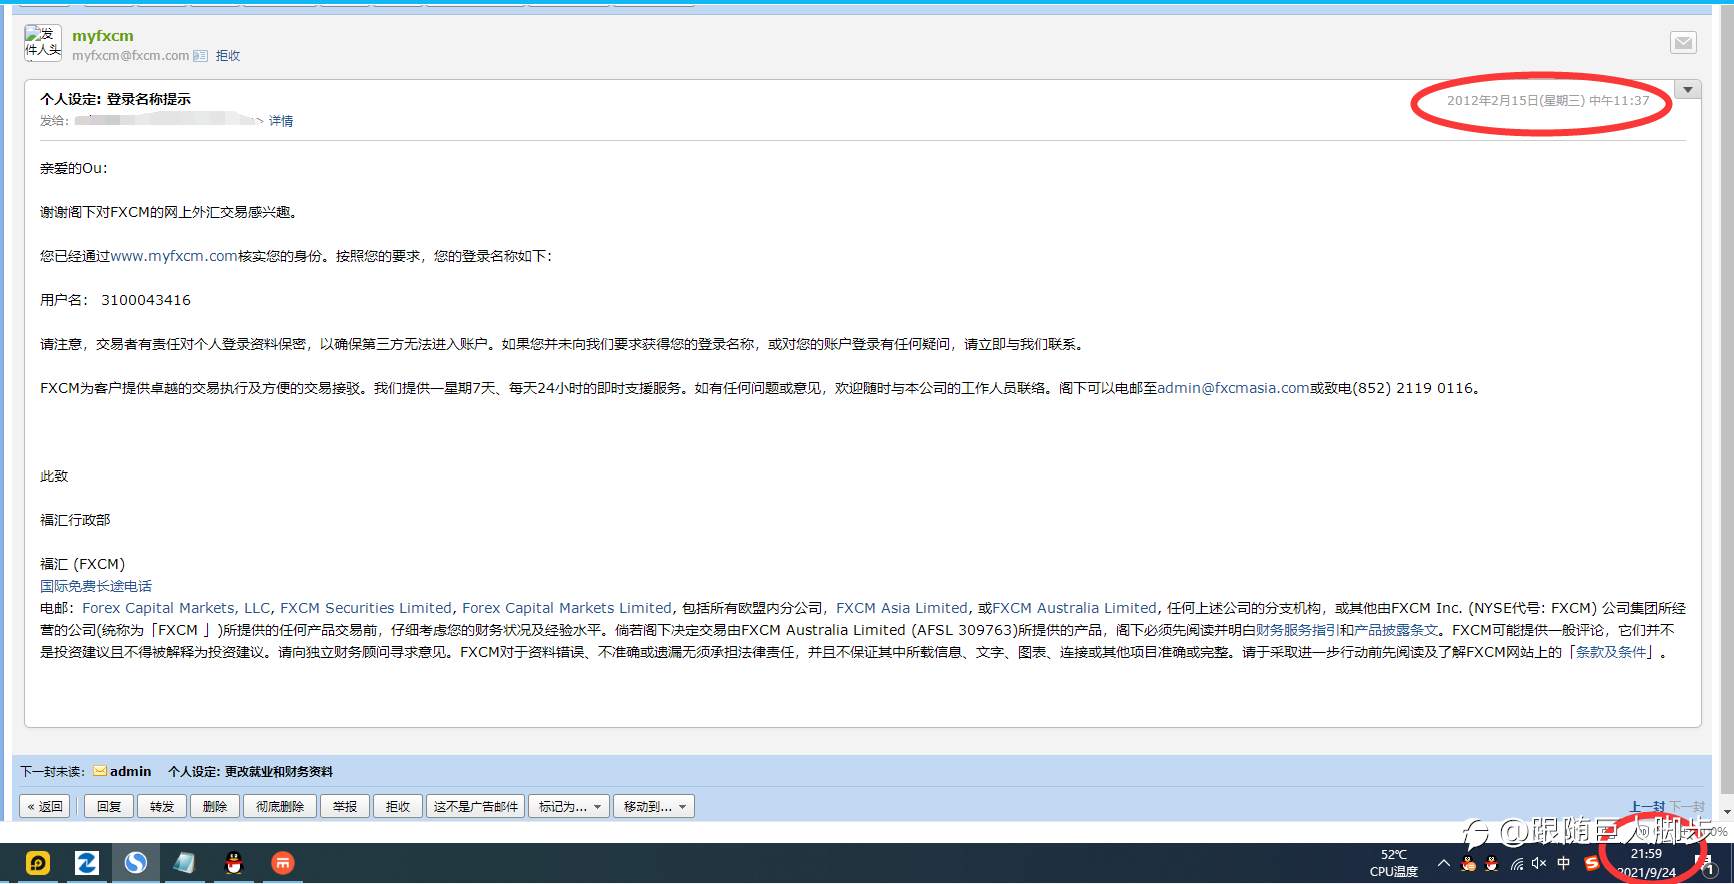The image size is (1734, 884).
Task: Open the blue Z-logo app on the taskbar
Action: 87,863
